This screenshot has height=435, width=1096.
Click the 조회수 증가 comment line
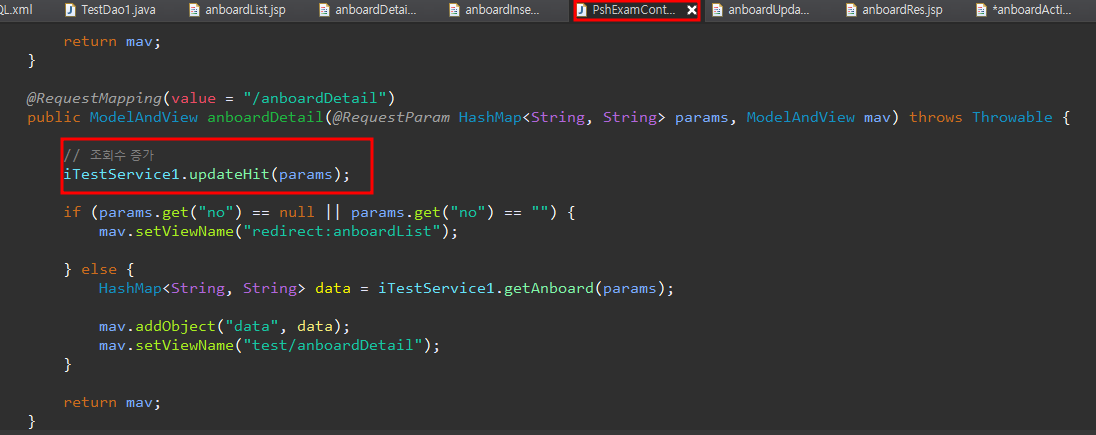pos(108,155)
